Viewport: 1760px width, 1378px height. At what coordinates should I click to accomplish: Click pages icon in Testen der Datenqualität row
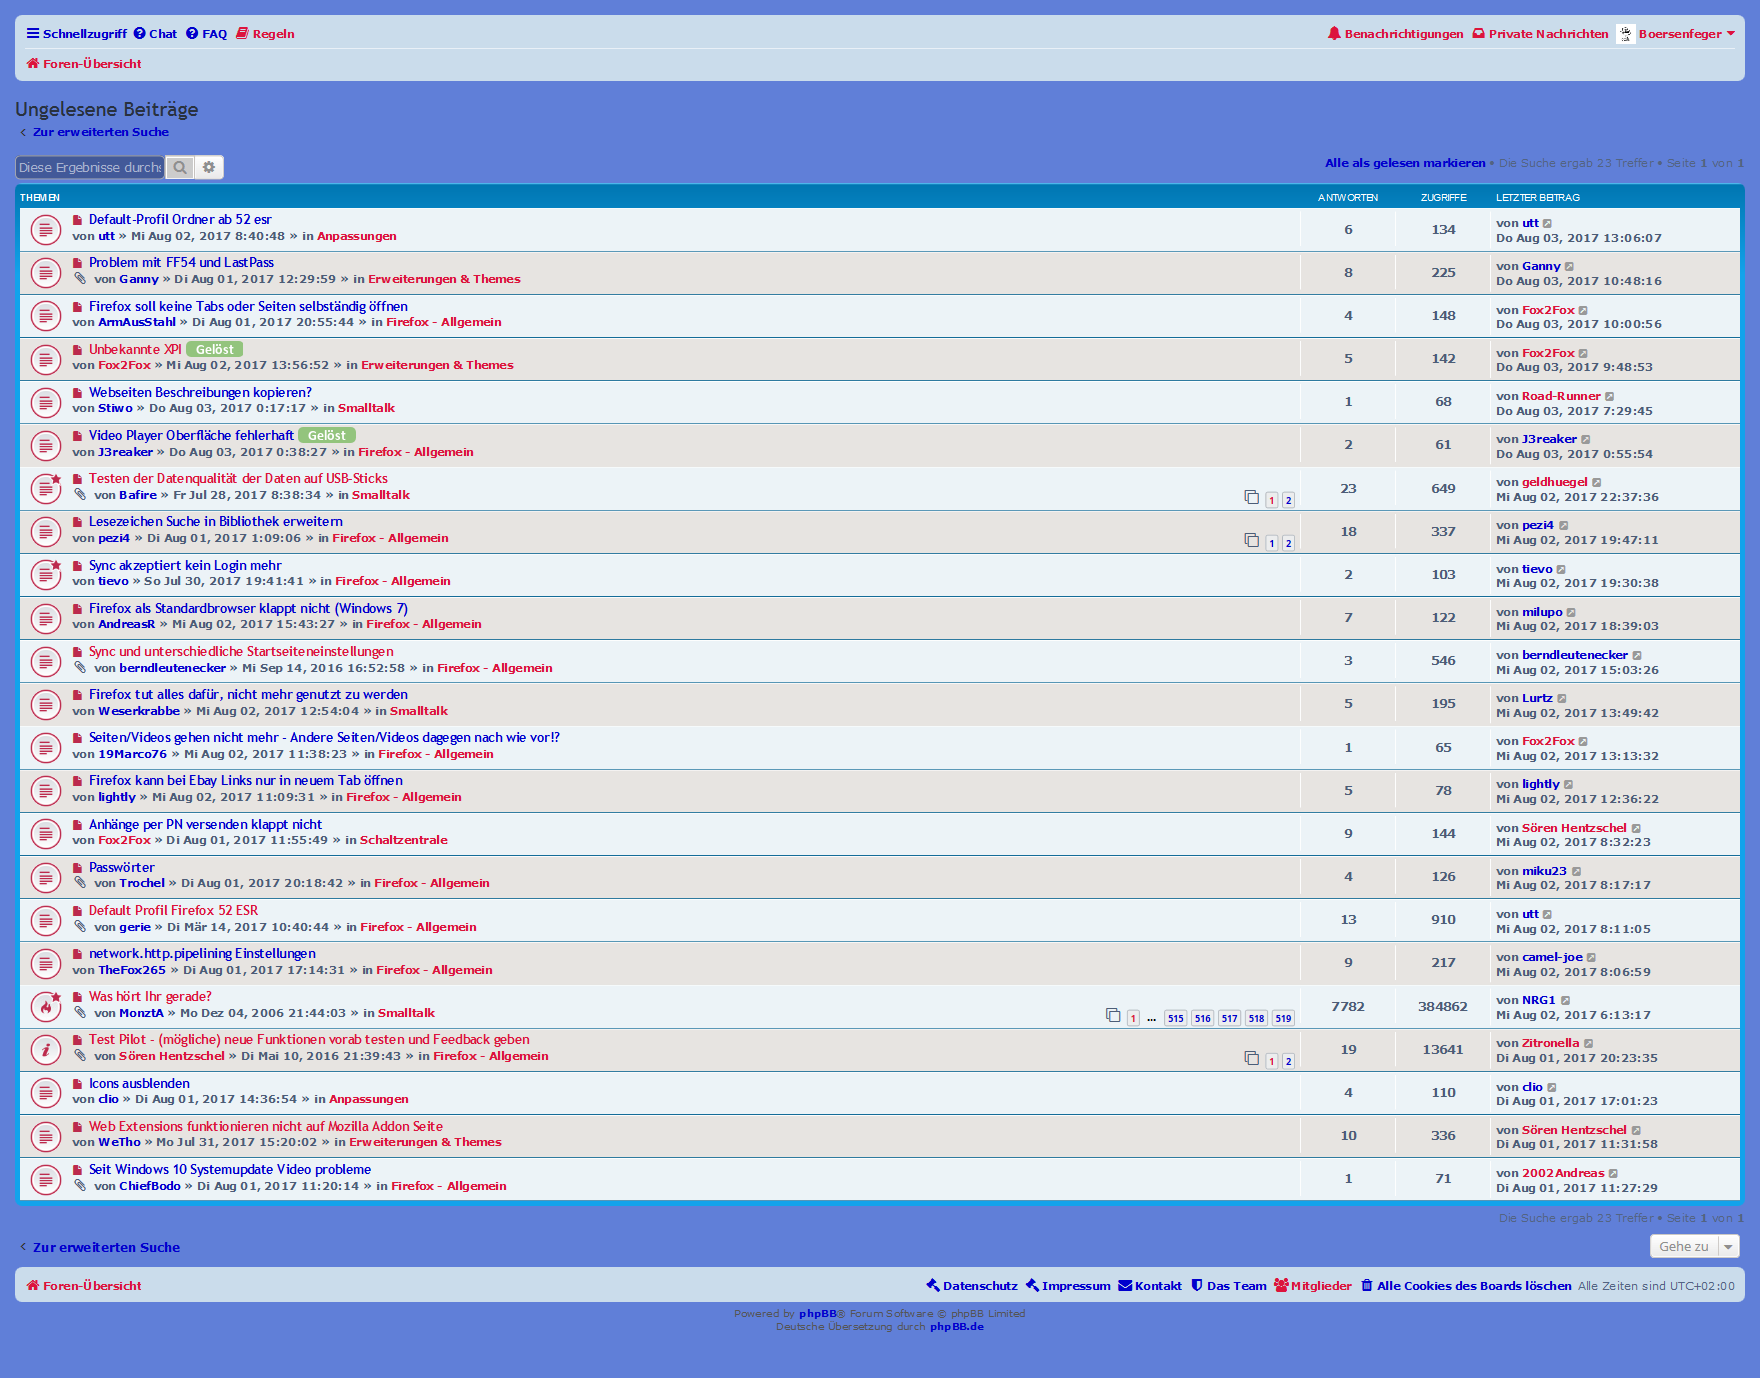pyautogui.click(x=1251, y=497)
